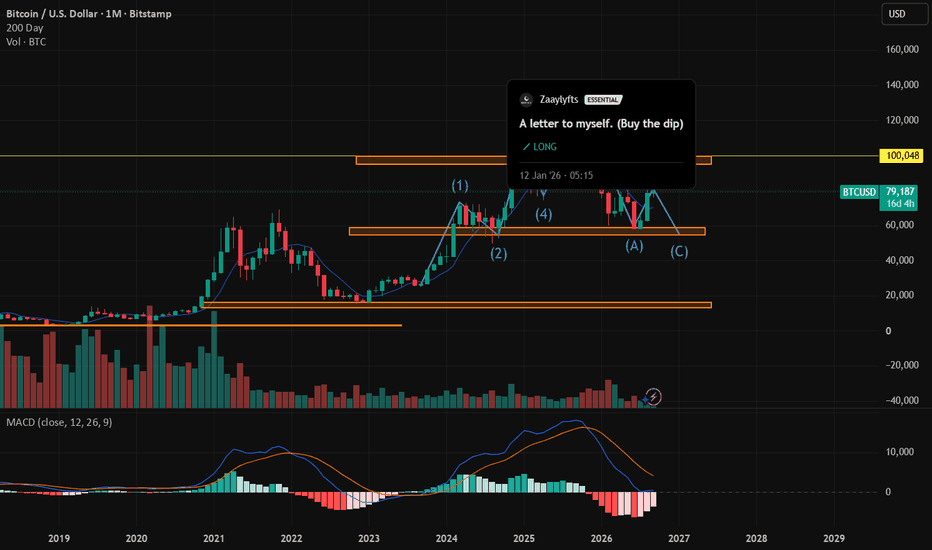Select the wave label (A) on chart
Screen dimensions: 932x550
(x=634, y=246)
